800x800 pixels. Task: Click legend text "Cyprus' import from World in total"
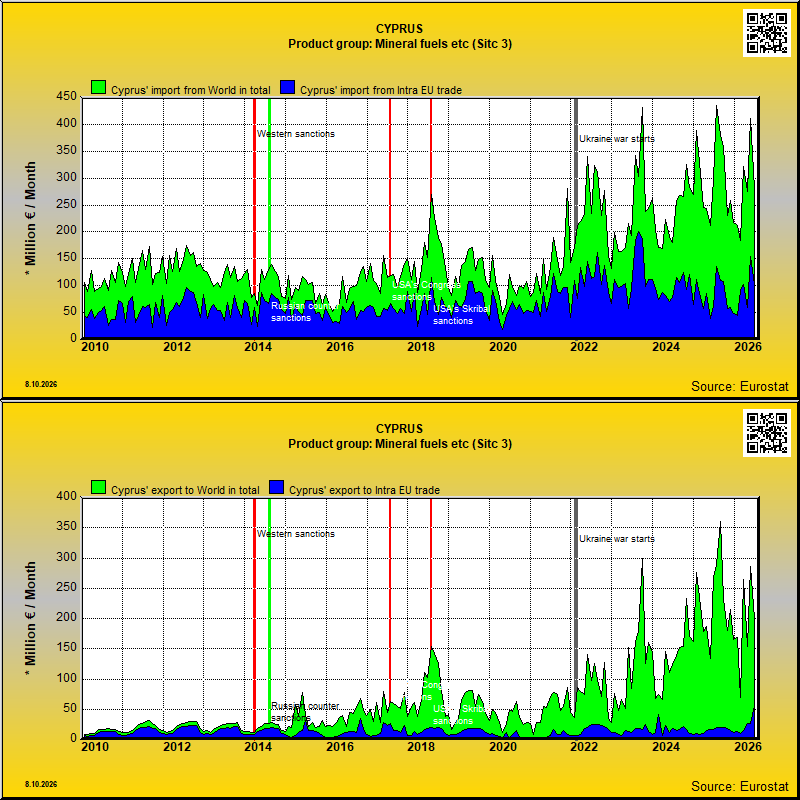[x=191, y=90]
